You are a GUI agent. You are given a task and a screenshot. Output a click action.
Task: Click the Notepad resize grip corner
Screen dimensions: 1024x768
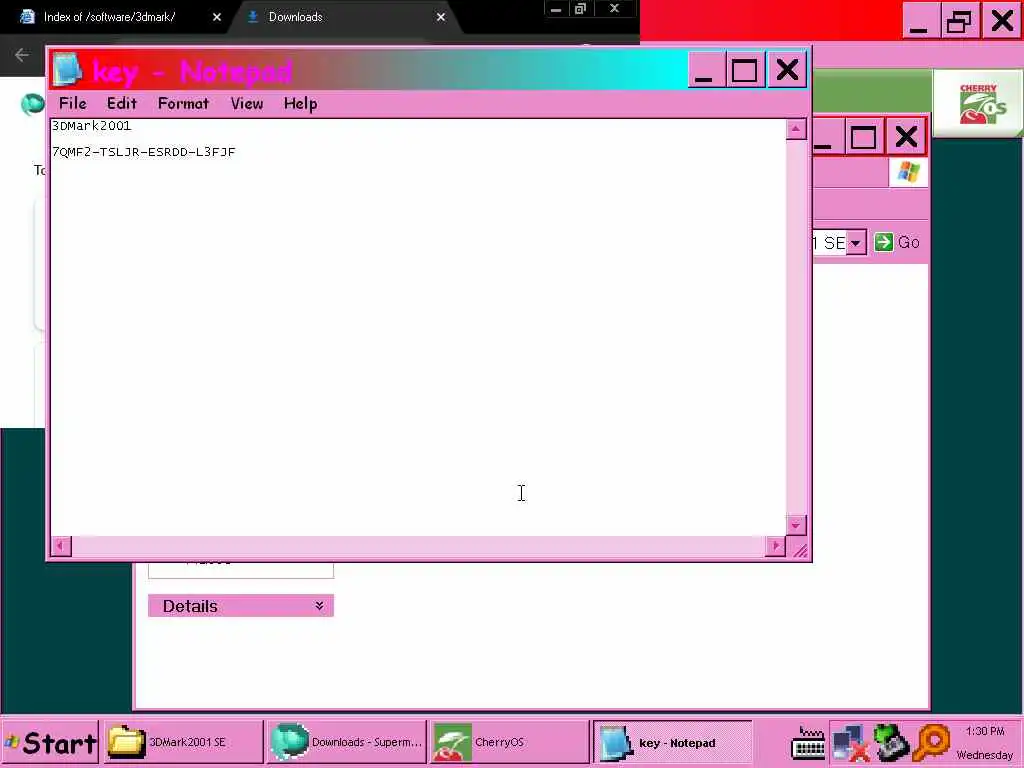(799, 550)
